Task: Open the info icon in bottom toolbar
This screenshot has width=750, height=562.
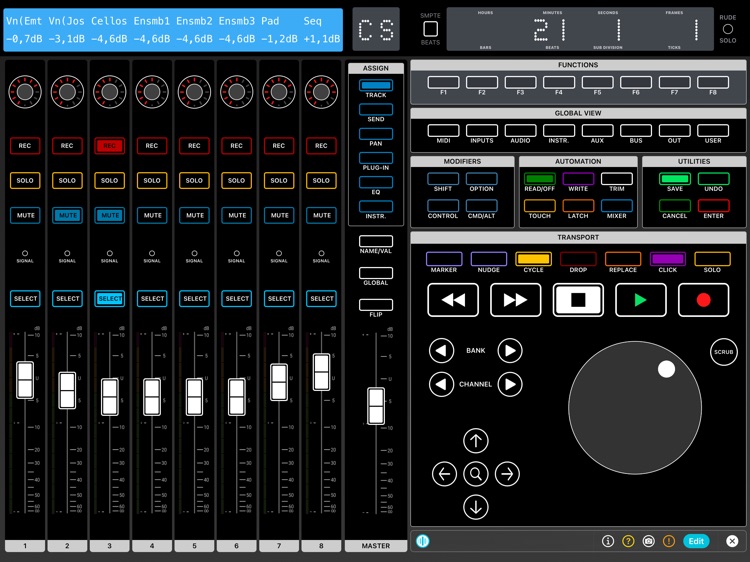Action: (x=607, y=541)
